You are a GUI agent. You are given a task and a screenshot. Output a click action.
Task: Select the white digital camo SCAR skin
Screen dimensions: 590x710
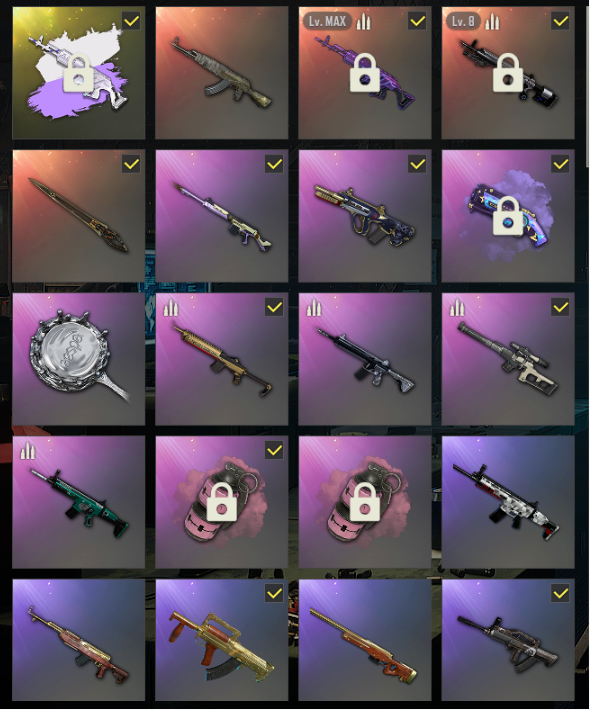(x=508, y=502)
